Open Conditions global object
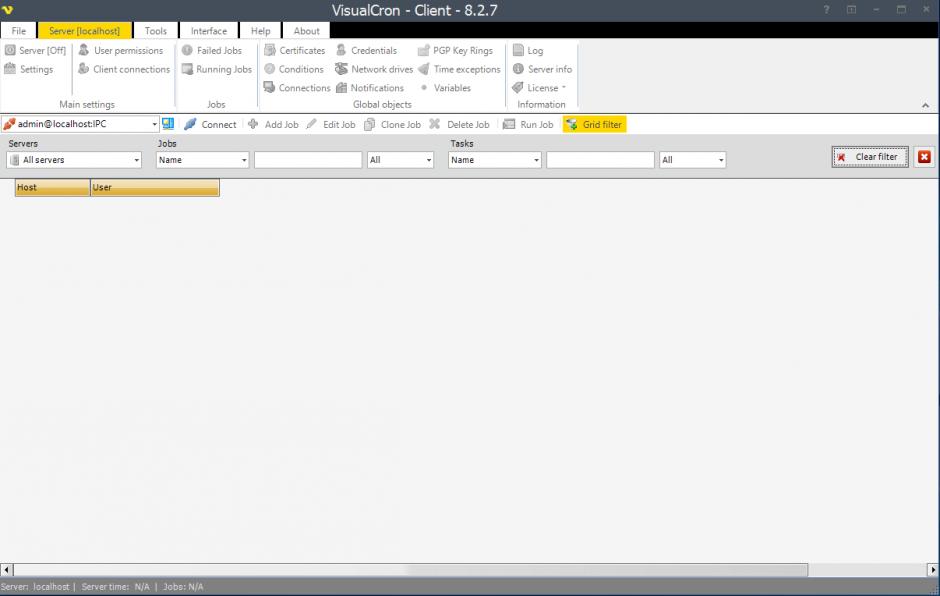The image size is (940, 596). click(x=294, y=69)
